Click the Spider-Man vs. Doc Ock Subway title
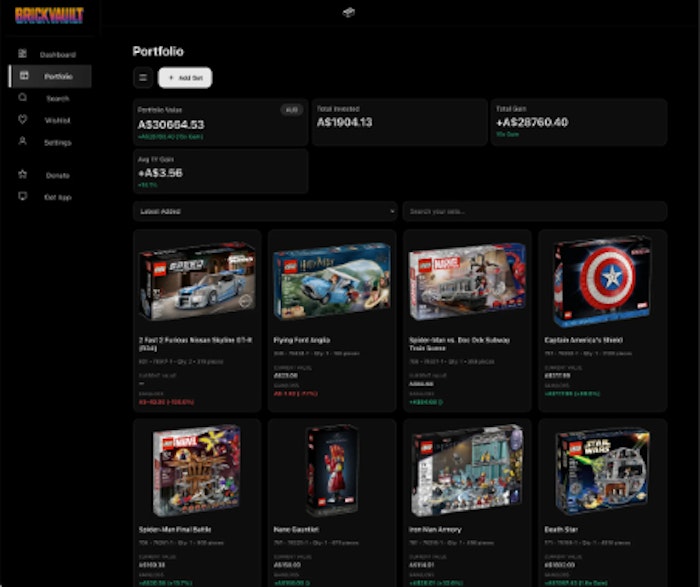 (459, 344)
